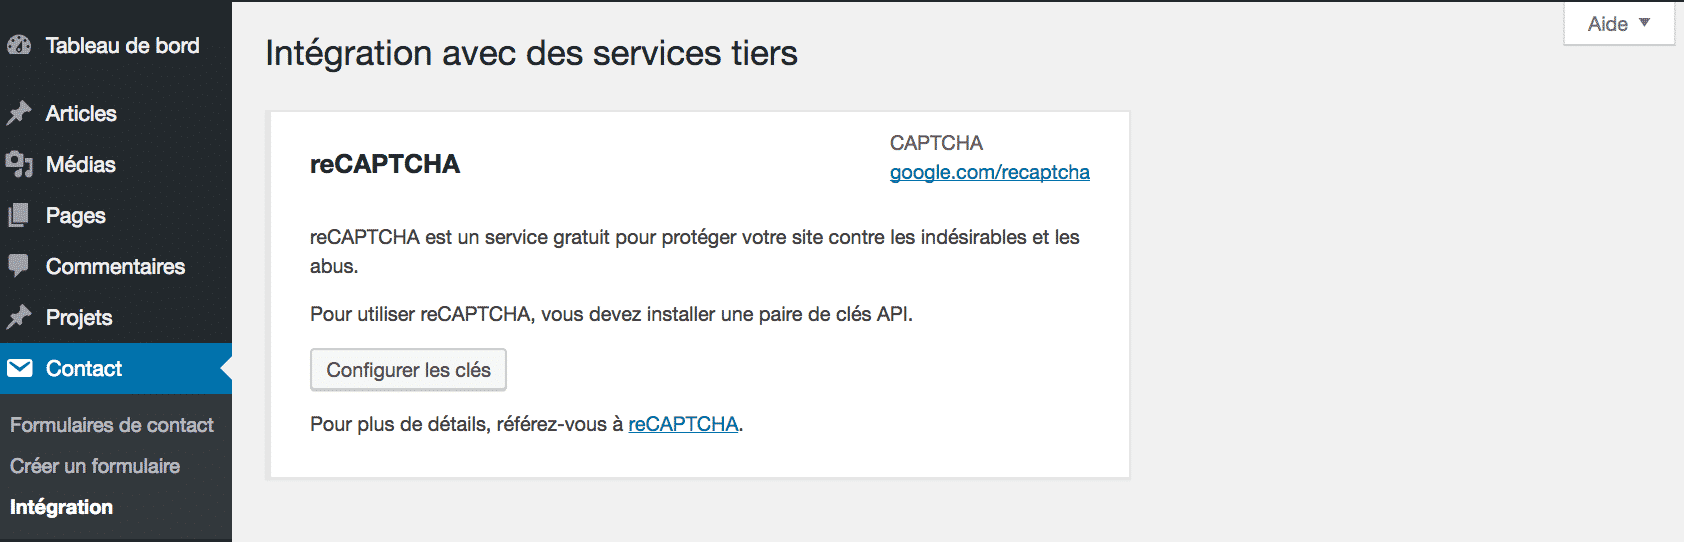1684x542 pixels.
Task: Go to the Commentaires menu label
Action: (115, 266)
